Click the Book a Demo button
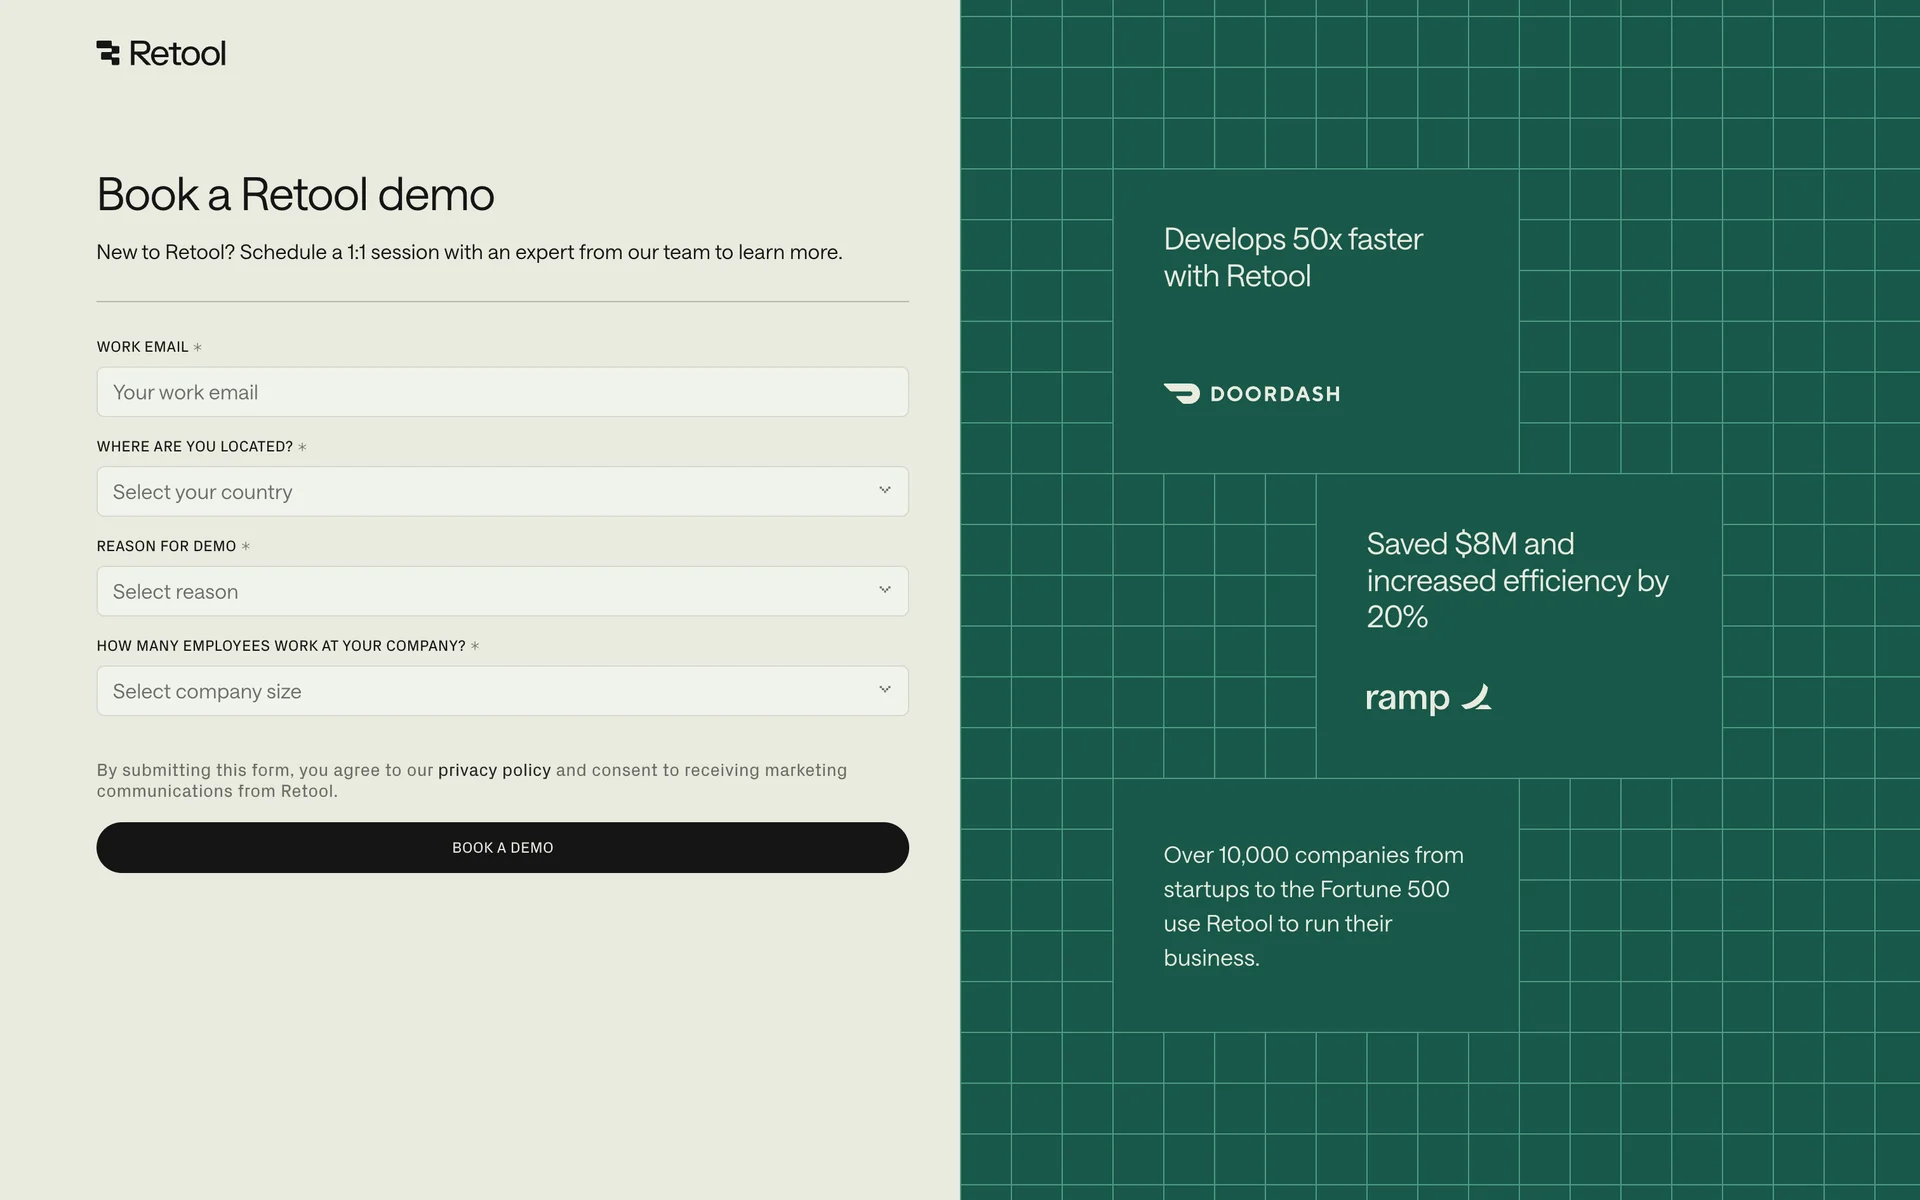 (x=502, y=847)
